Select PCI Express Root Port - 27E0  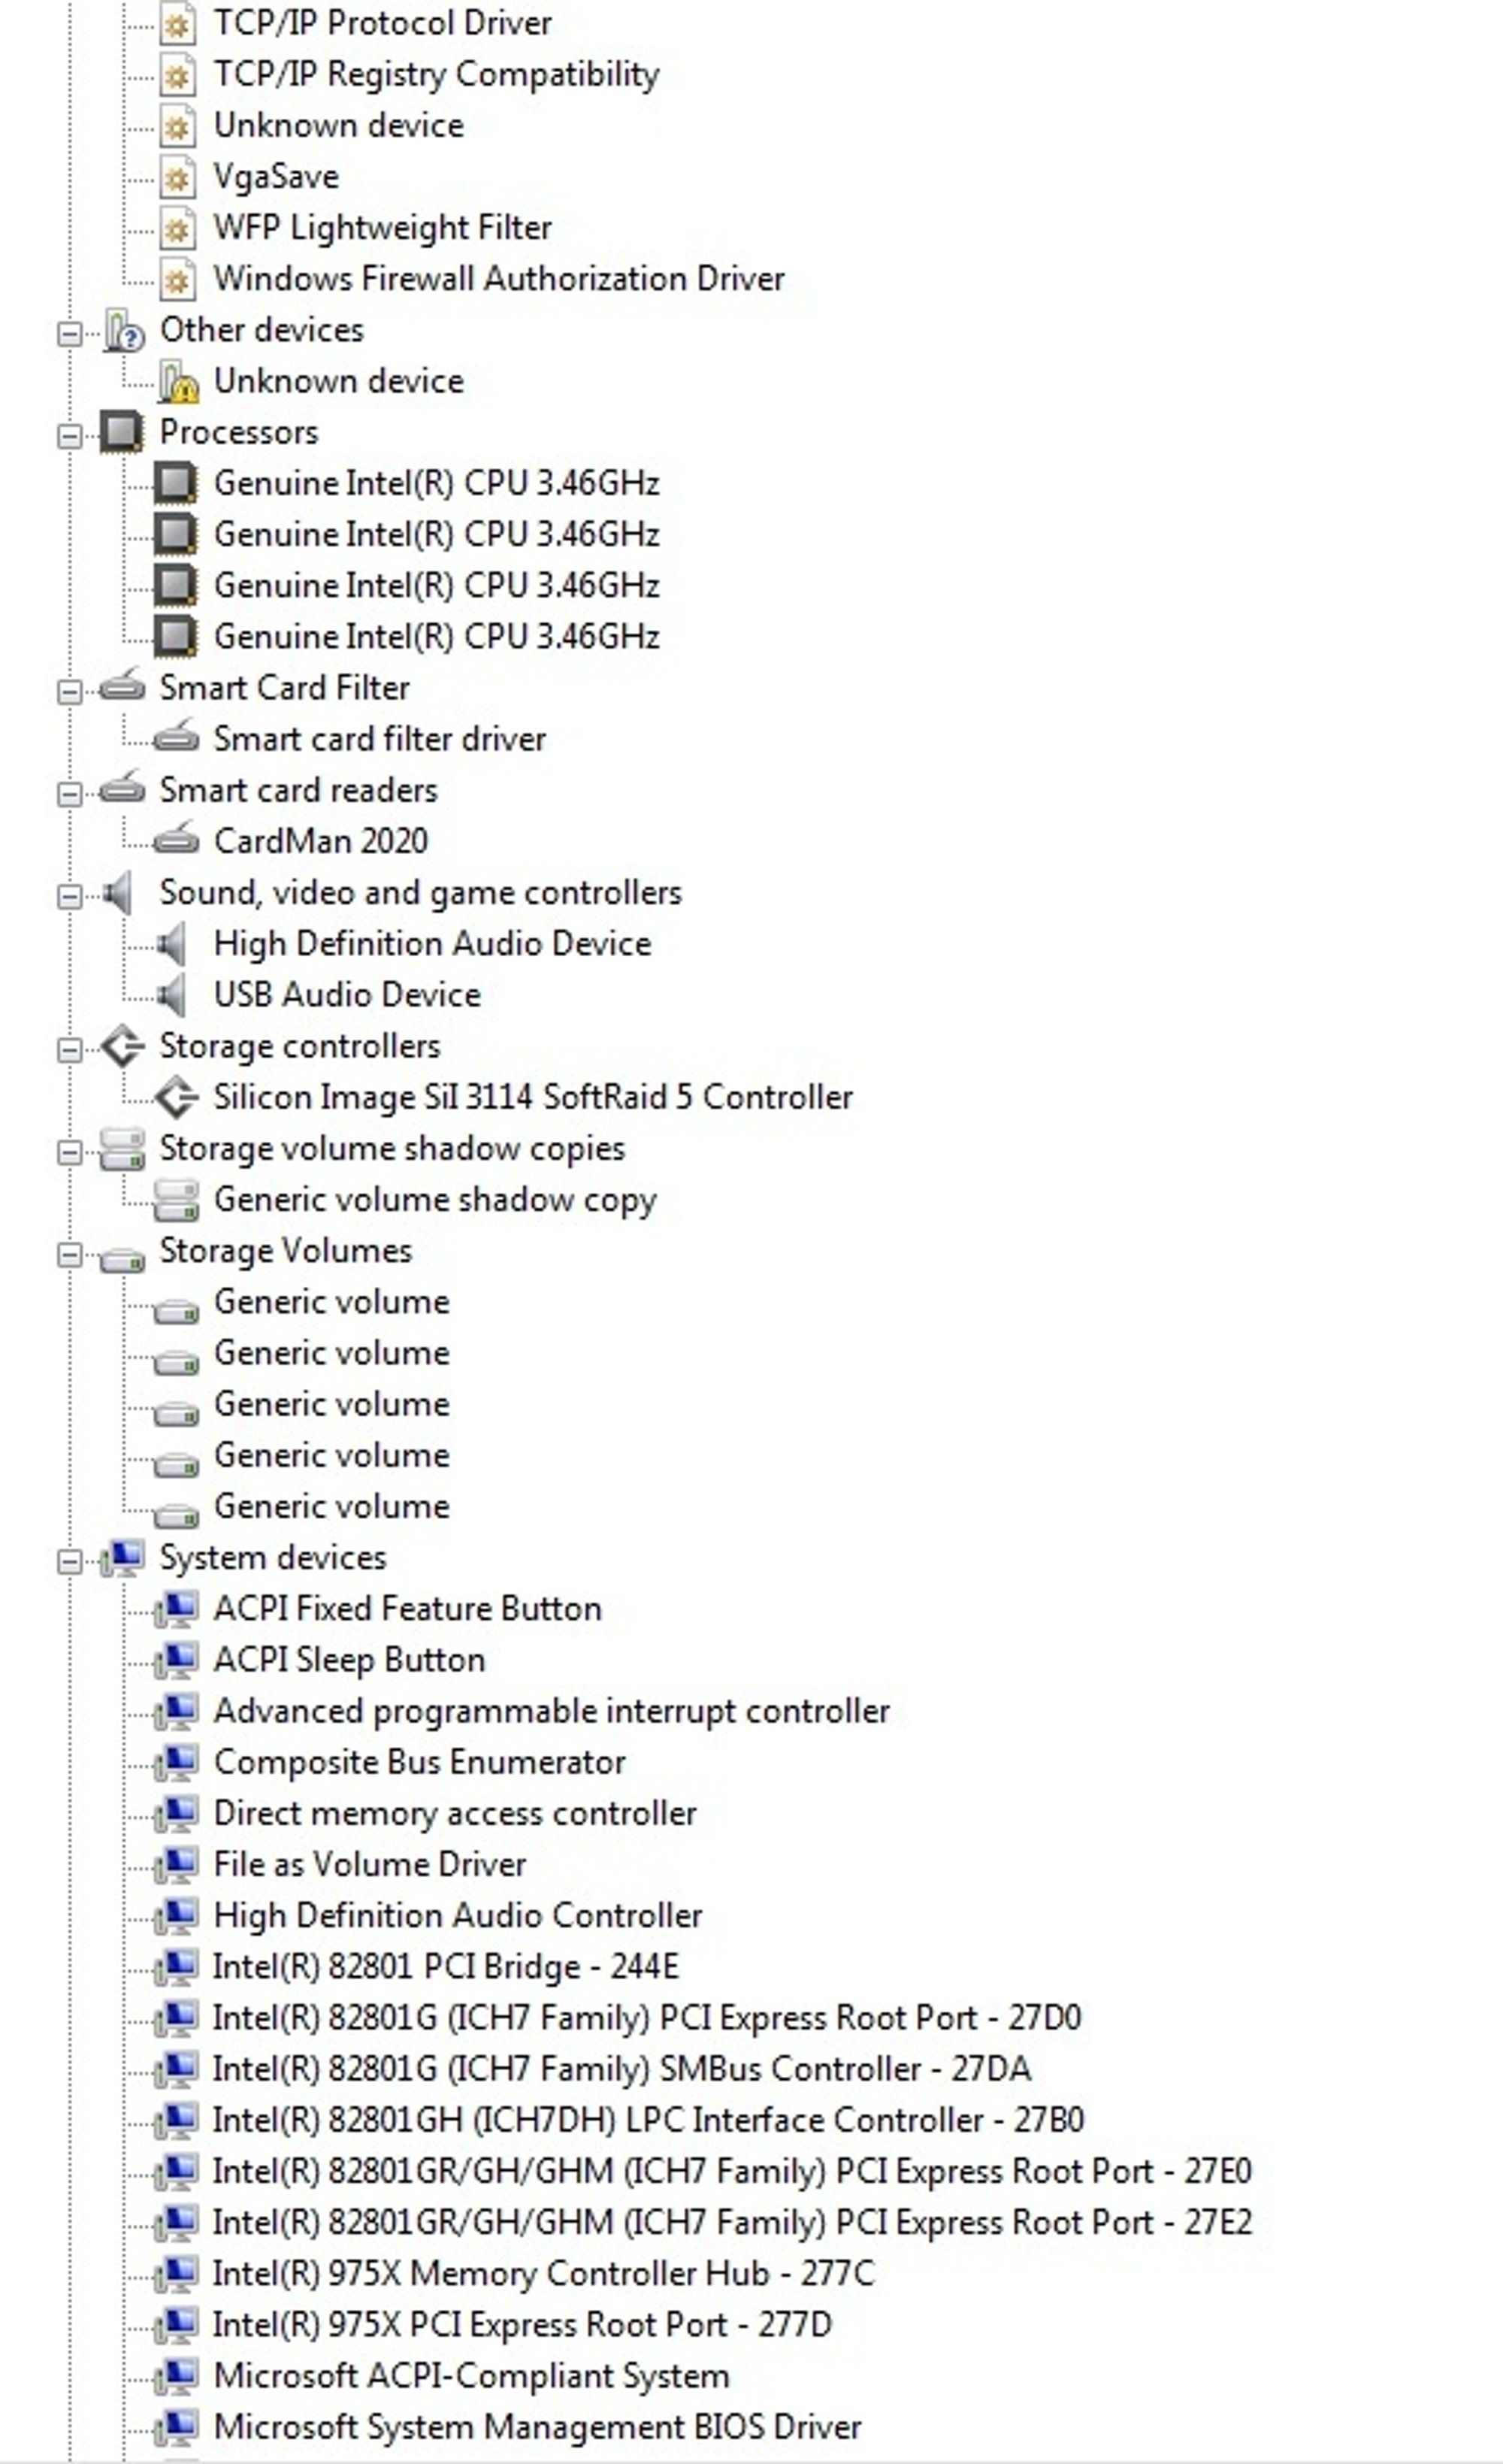[732, 2171]
